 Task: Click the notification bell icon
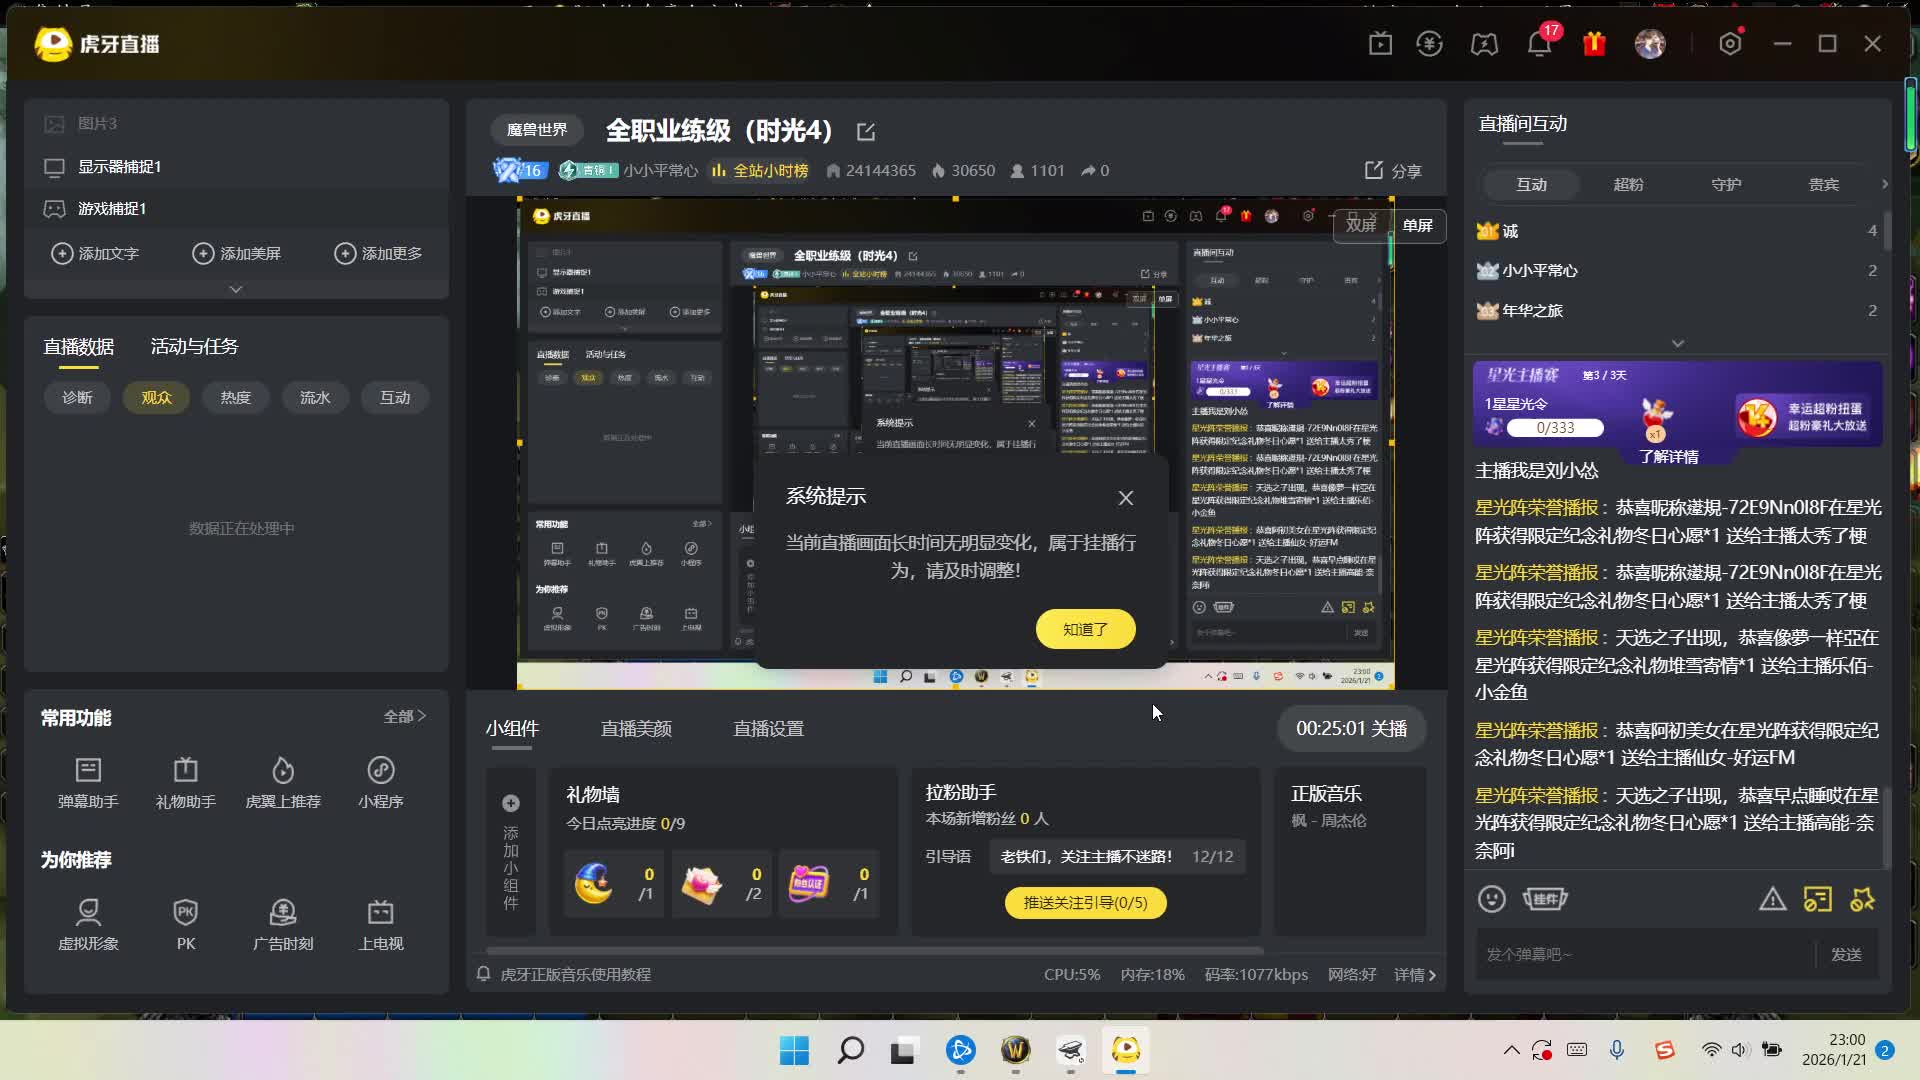pos(1538,44)
